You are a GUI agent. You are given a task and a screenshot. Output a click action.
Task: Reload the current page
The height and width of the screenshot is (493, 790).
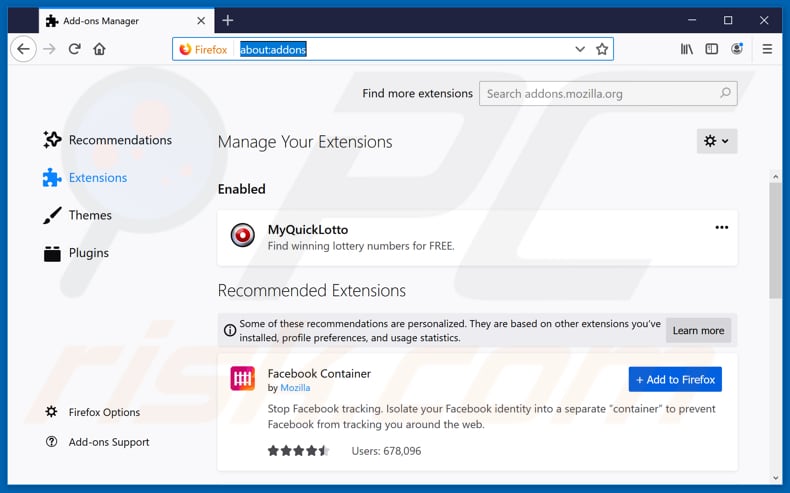[75, 49]
